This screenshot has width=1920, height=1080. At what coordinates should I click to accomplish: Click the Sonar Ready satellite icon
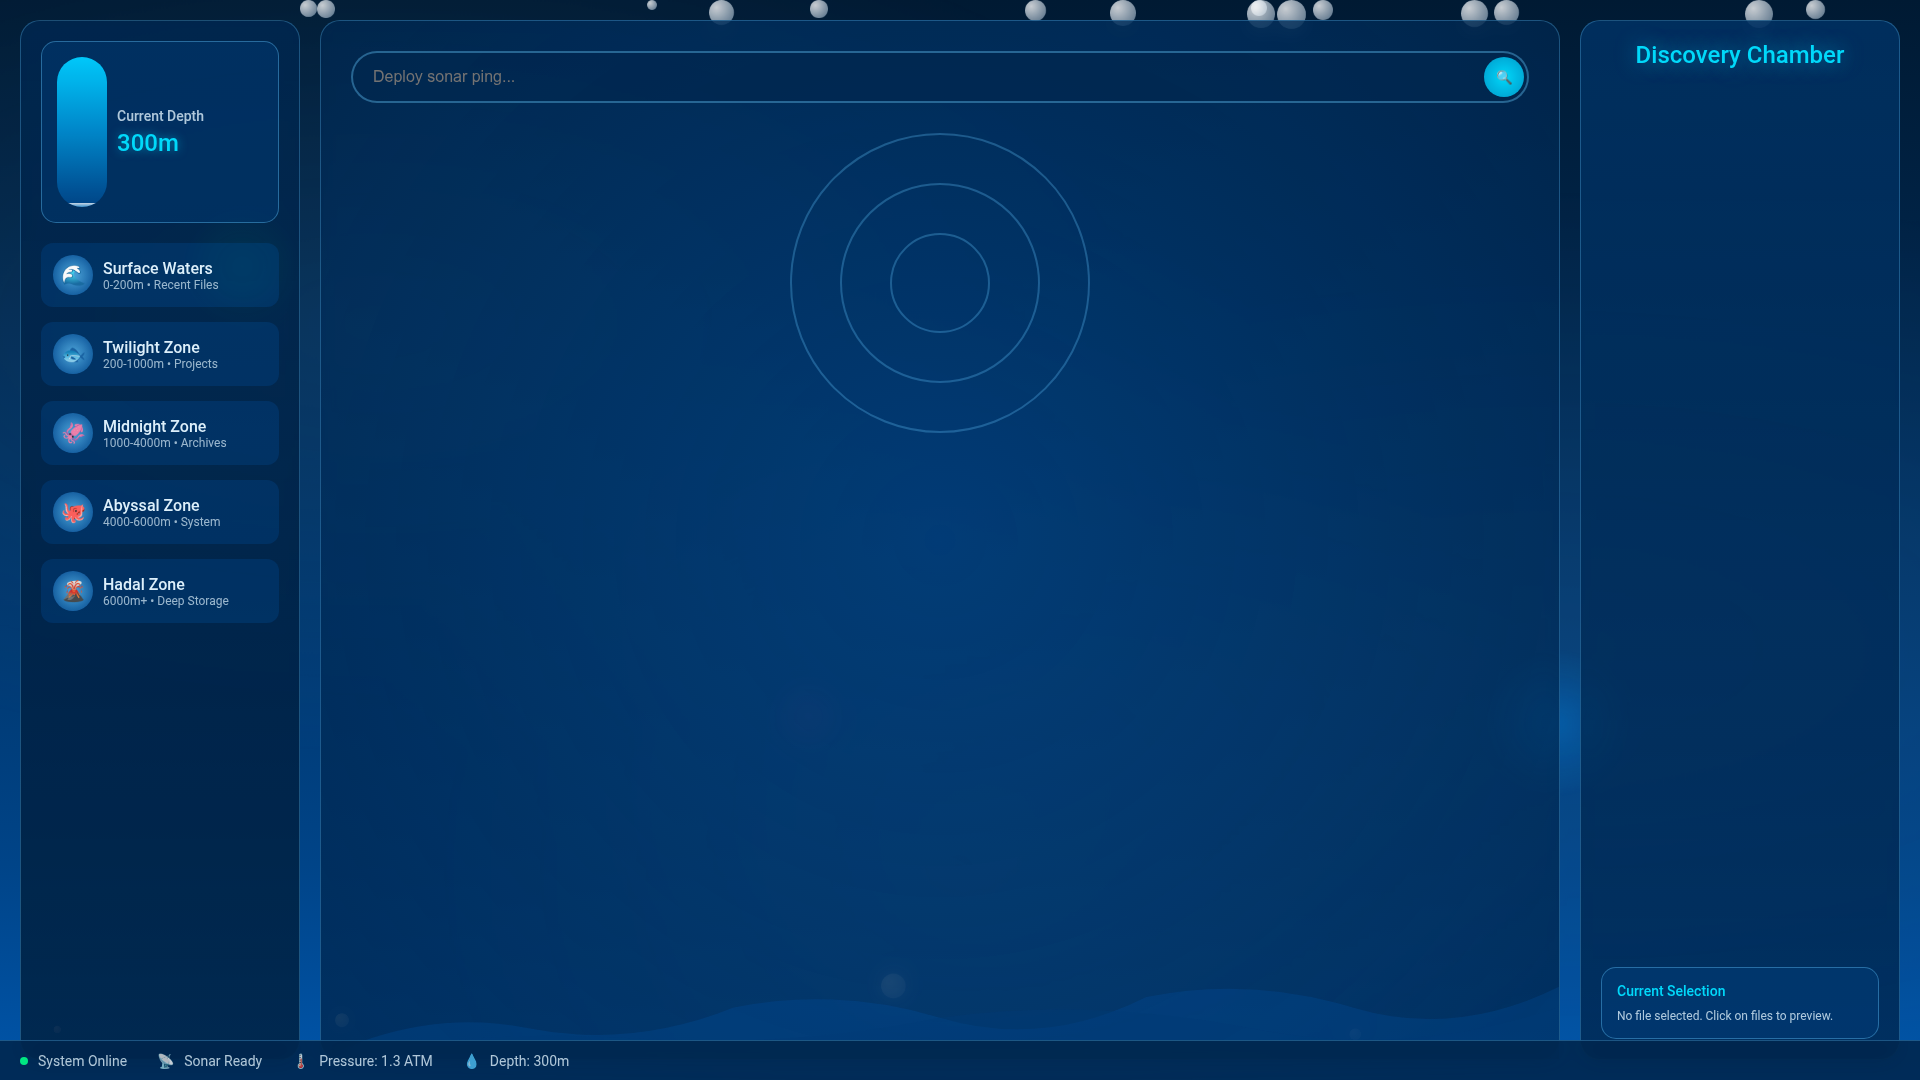(166, 1061)
